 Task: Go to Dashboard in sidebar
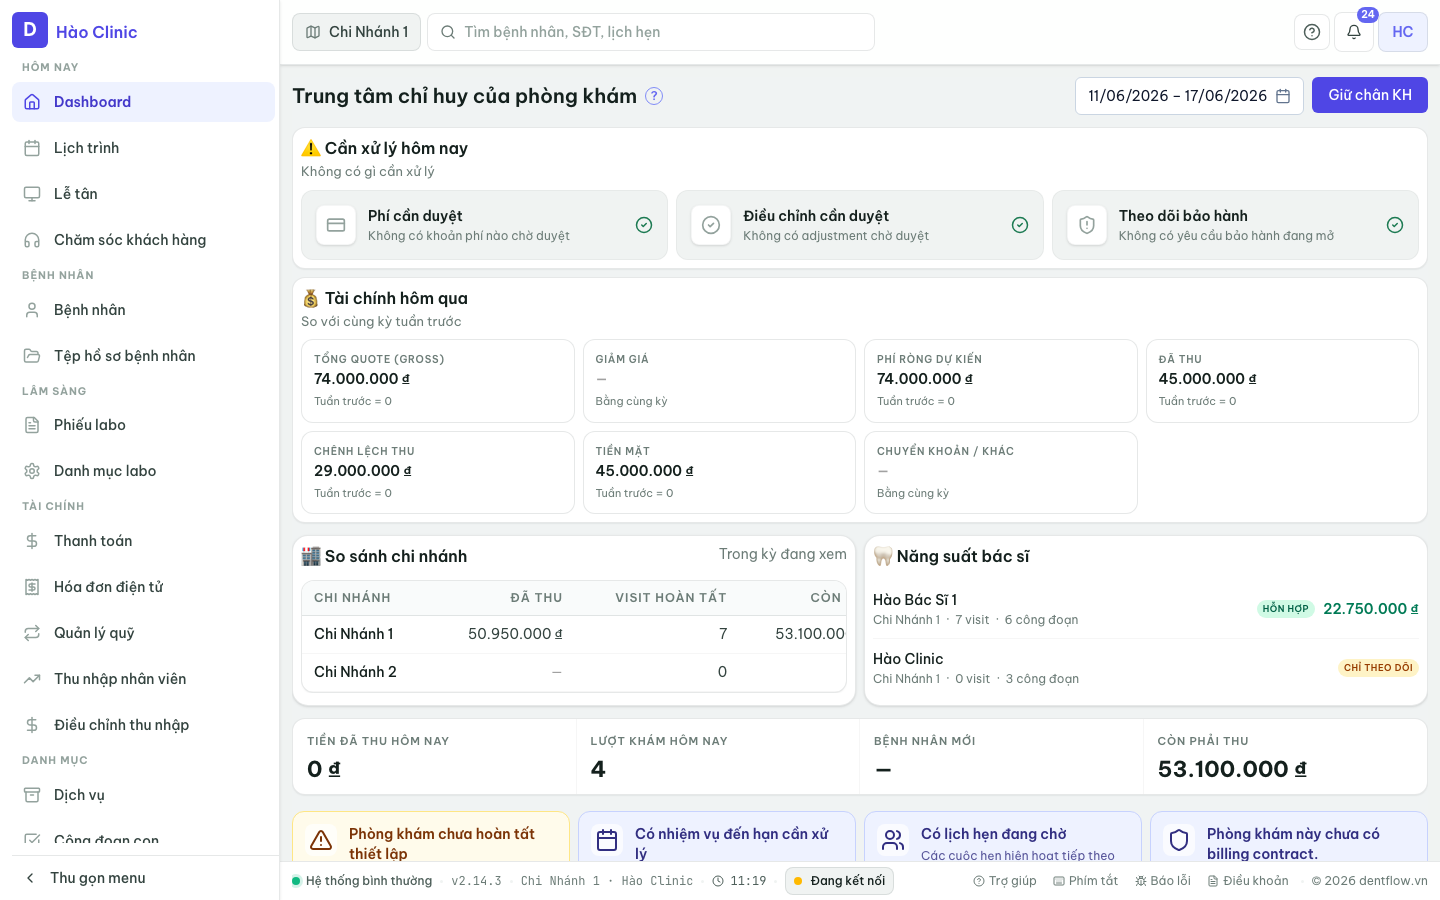point(143,102)
